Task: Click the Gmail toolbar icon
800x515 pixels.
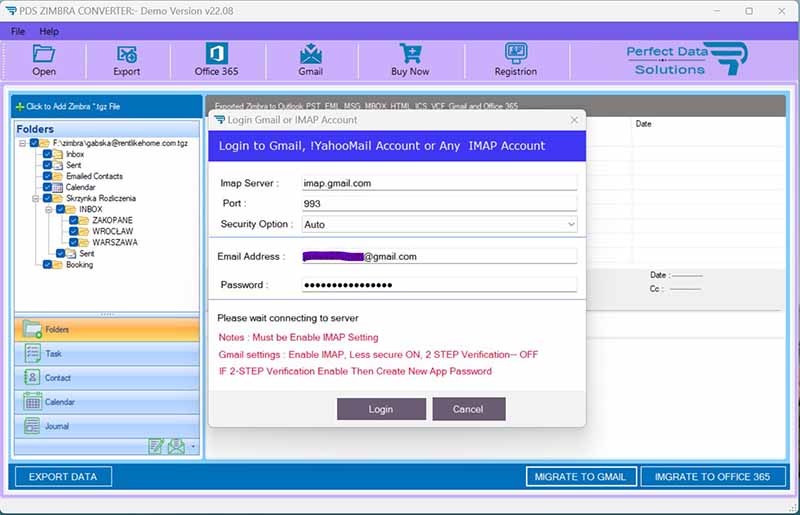Action: point(311,54)
